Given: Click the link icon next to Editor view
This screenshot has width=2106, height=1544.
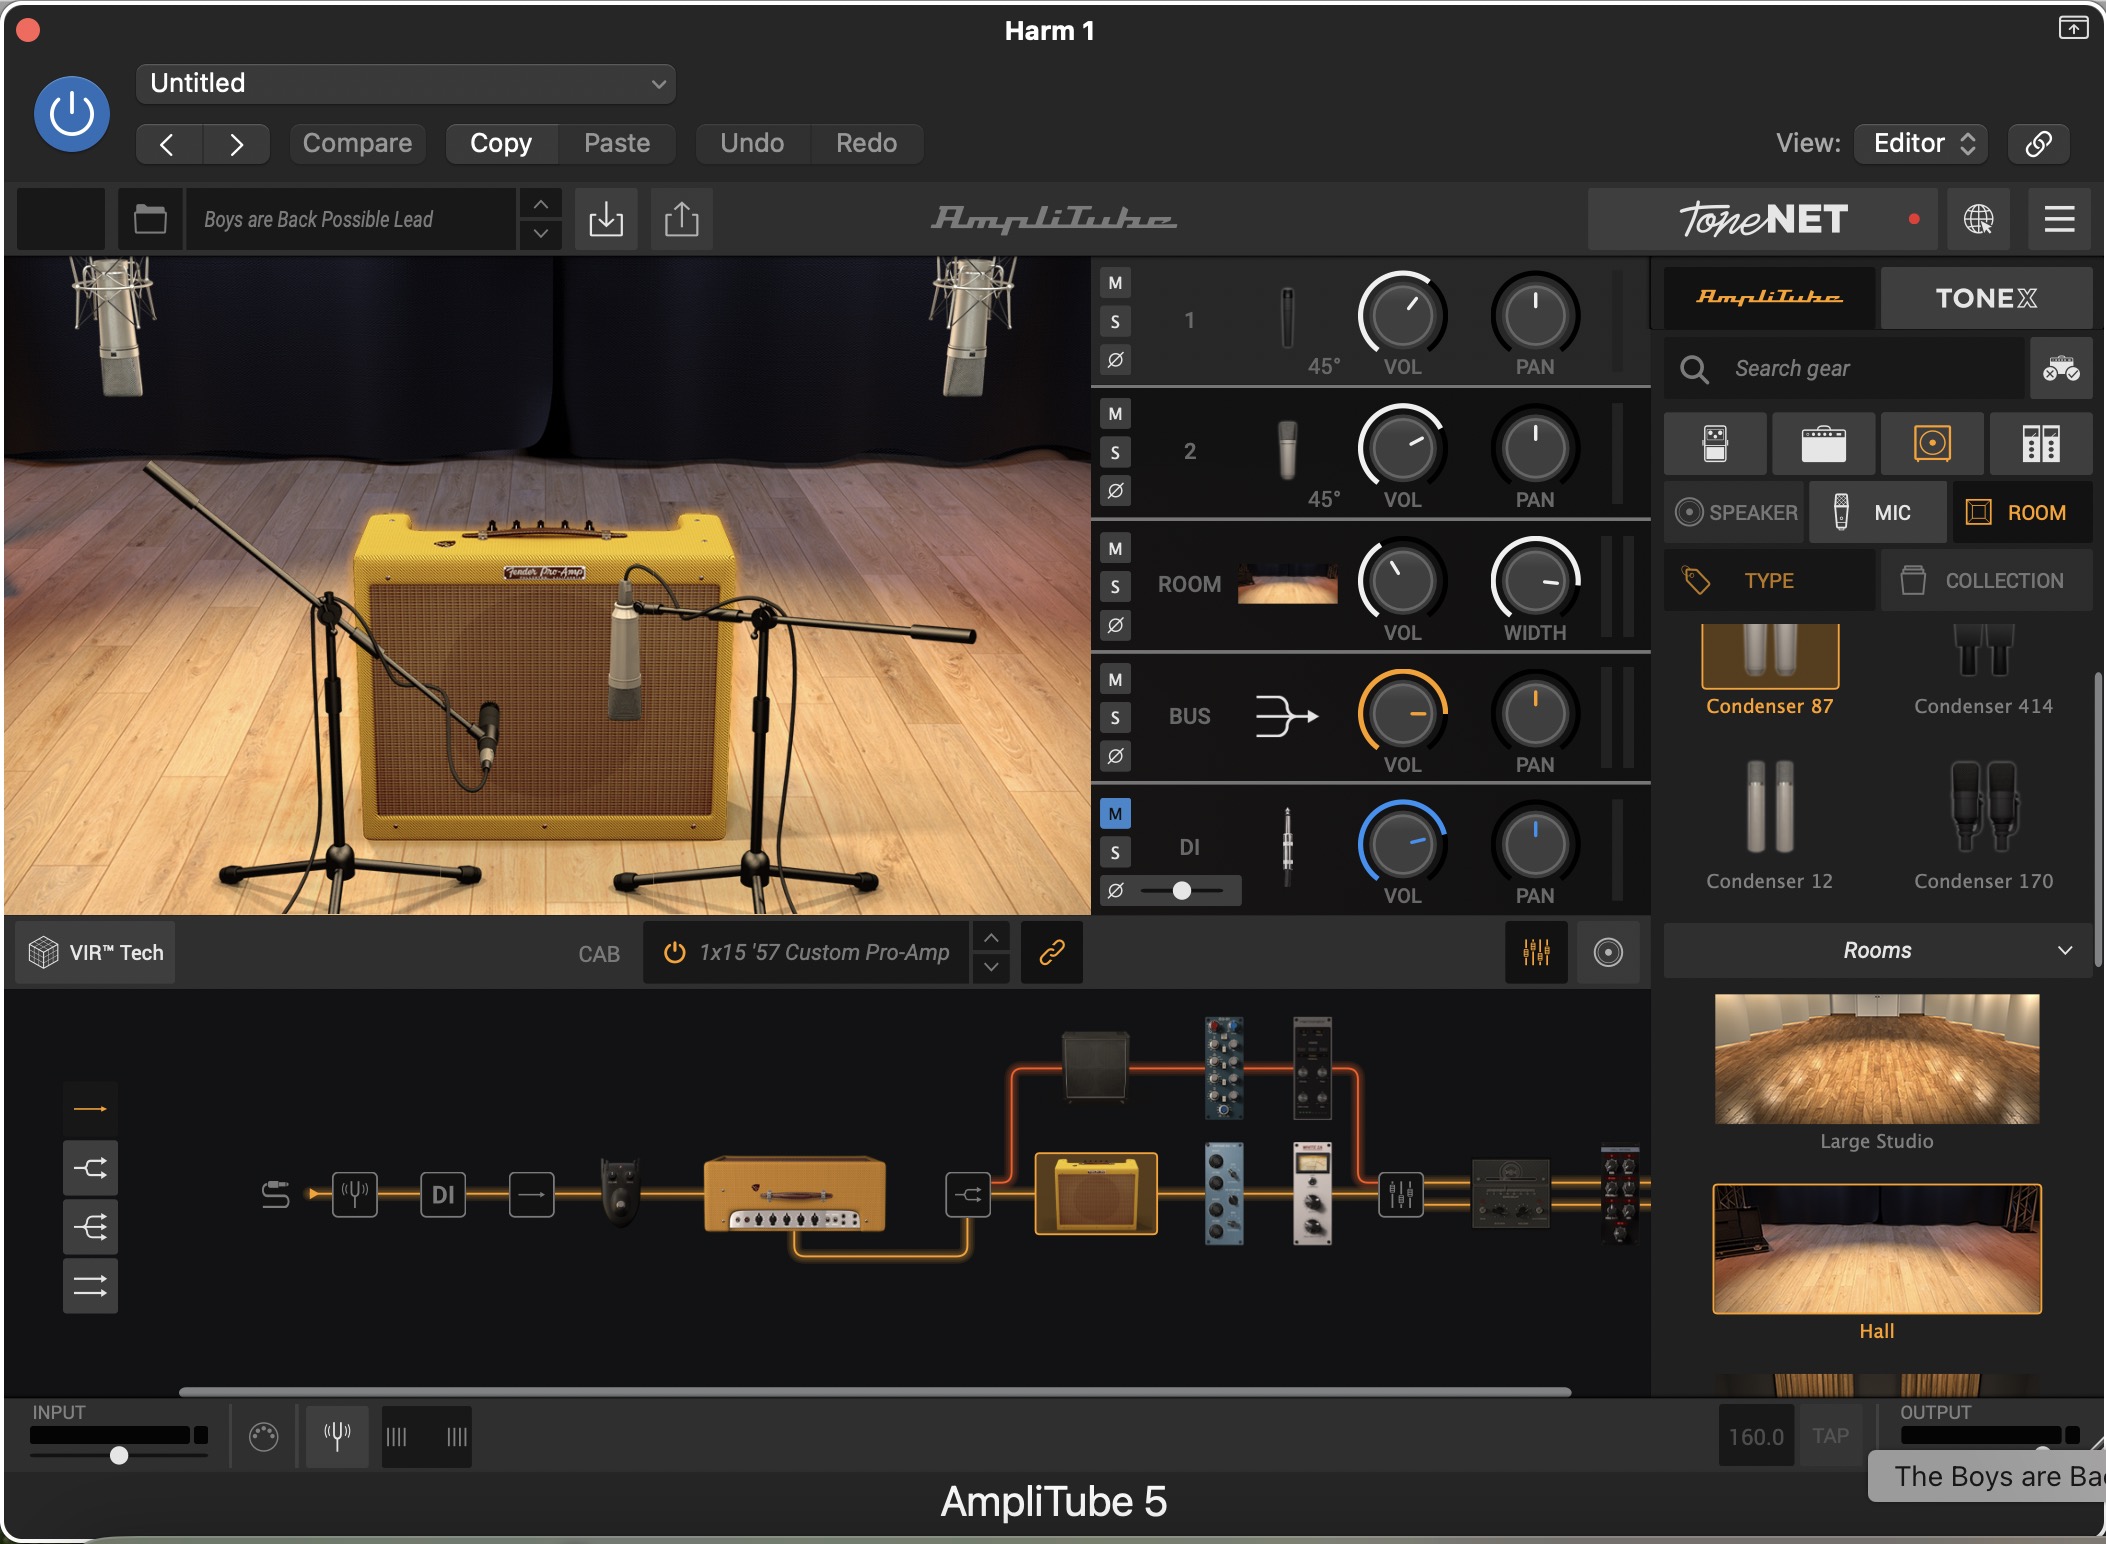Looking at the screenshot, I should [x=2039, y=143].
